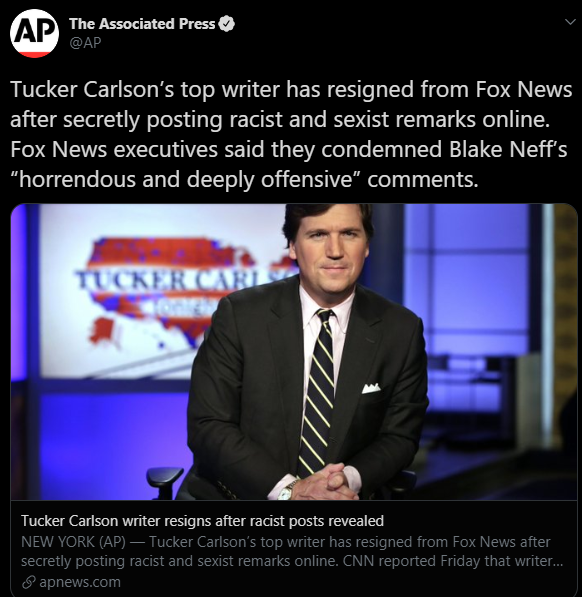This screenshot has width=582, height=597.
Task: Click the office chair armrest in photo
Action: click(x=164, y=476)
